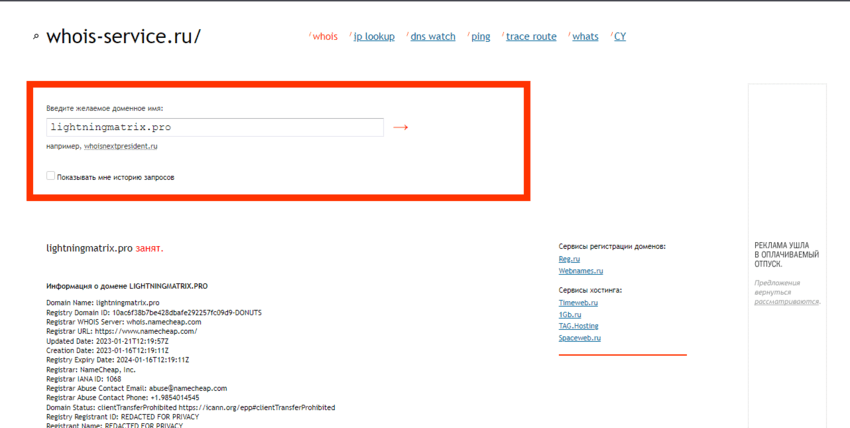The width and height of the screenshot is (850, 428).
Task: Open the CY menu item
Action: (620, 36)
